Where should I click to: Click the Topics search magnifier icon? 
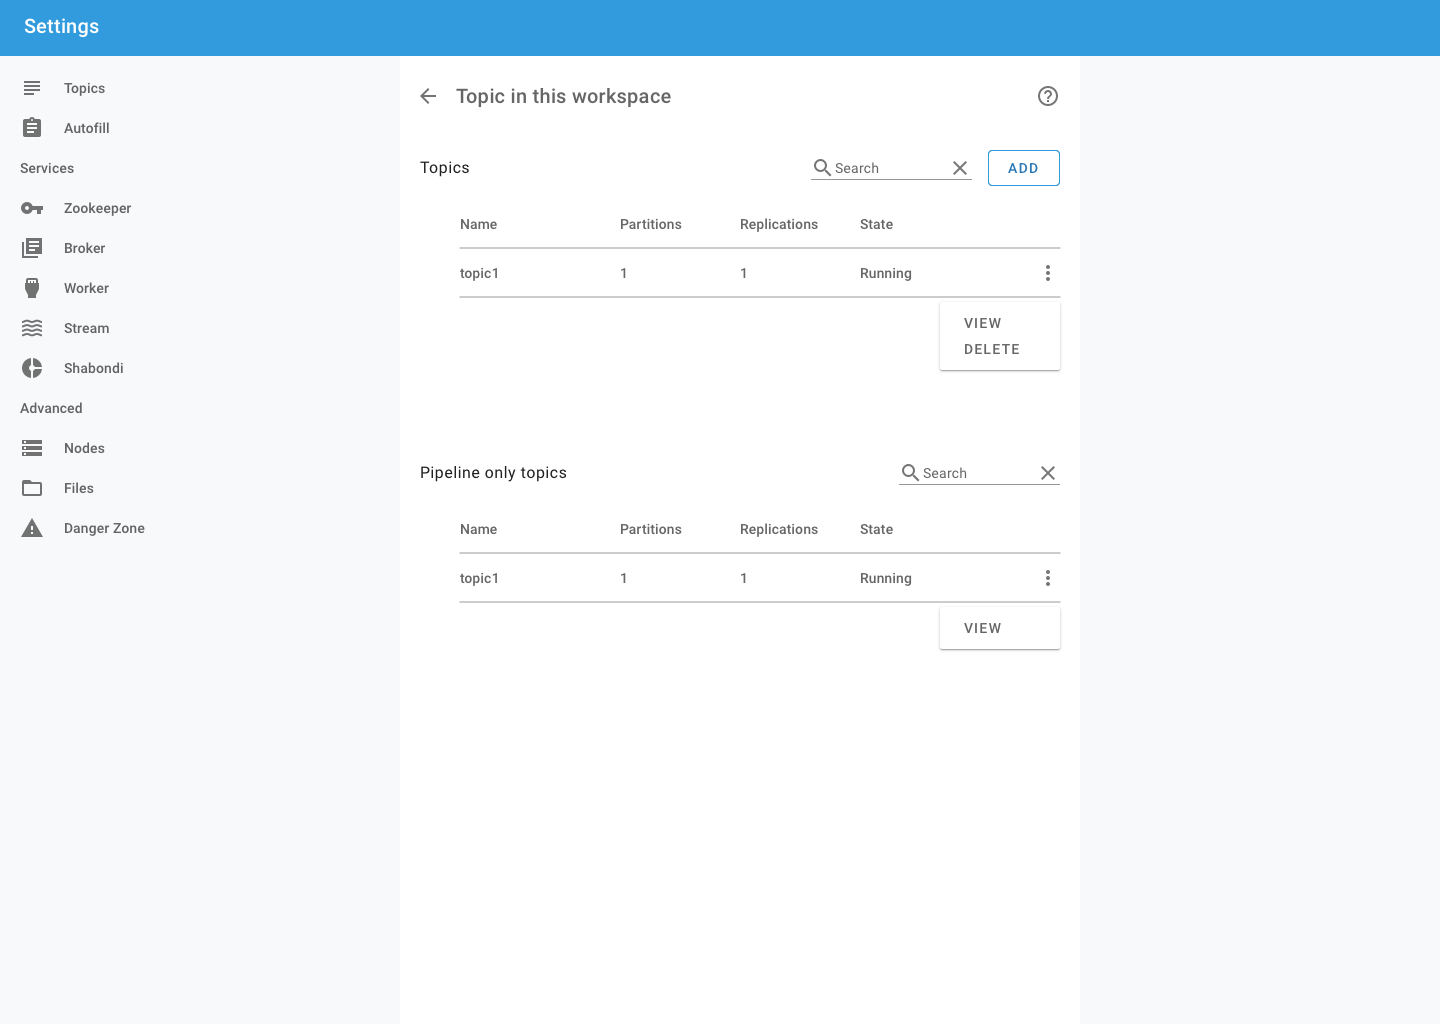[x=822, y=167]
